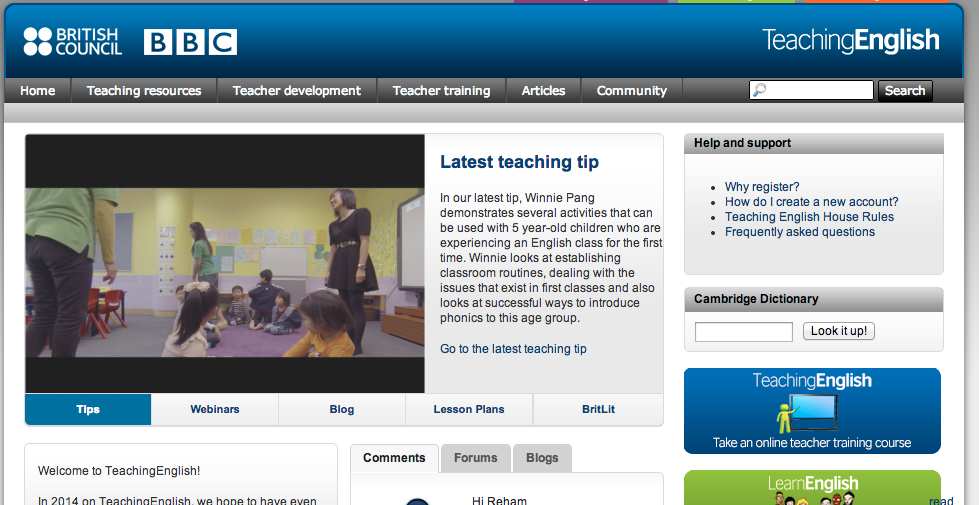Screen dimensions: 979x505
Task: Click the magnifier icon in search box
Action: coord(760,90)
